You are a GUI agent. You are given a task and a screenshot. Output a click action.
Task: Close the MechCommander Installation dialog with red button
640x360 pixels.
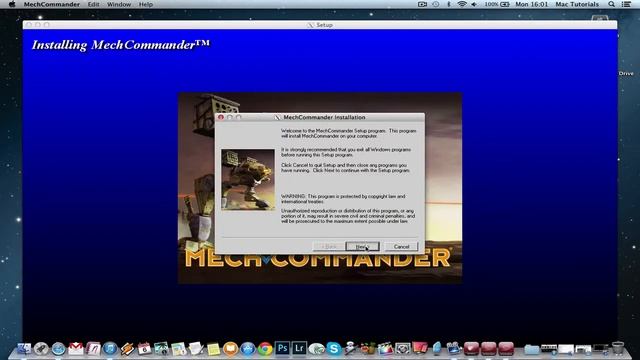click(x=221, y=117)
